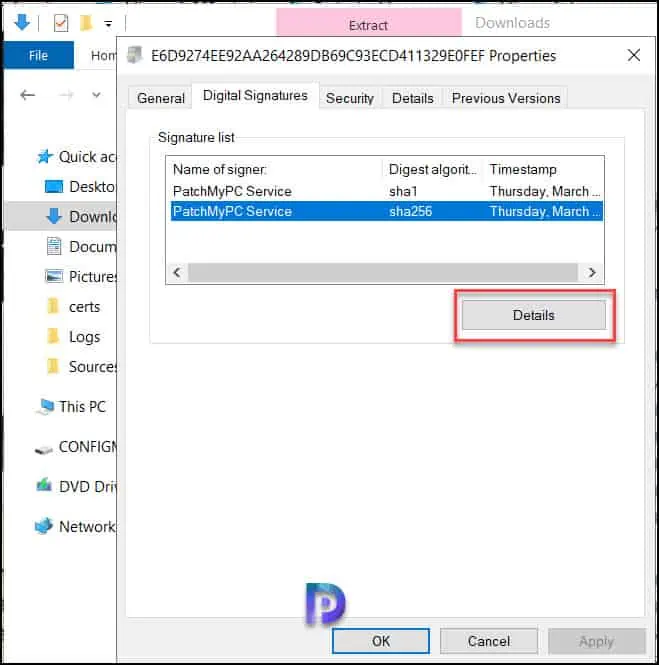Click the This PC computer icon
This screenshot has width=659, height=665.
45,406
